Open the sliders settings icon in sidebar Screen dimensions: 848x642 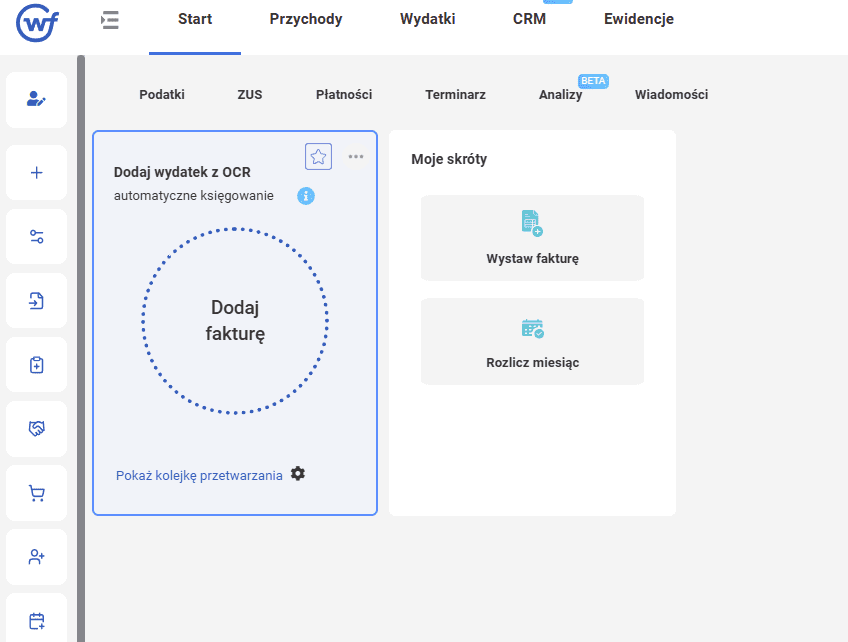coord(37,237)
